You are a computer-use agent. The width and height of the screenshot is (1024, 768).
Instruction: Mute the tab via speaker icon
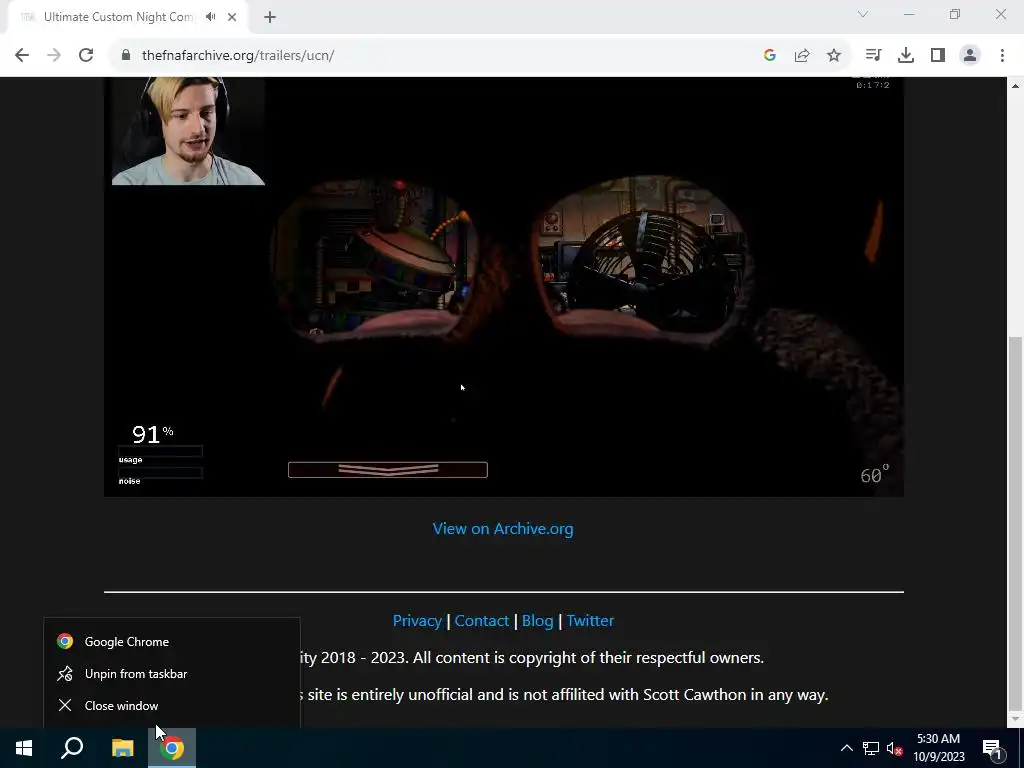tap(210, 17)
